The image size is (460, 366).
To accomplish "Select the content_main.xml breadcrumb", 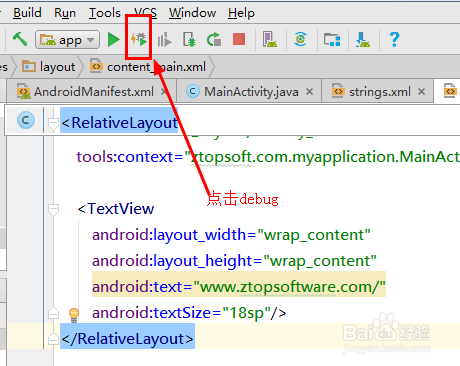I will (148, 67).
